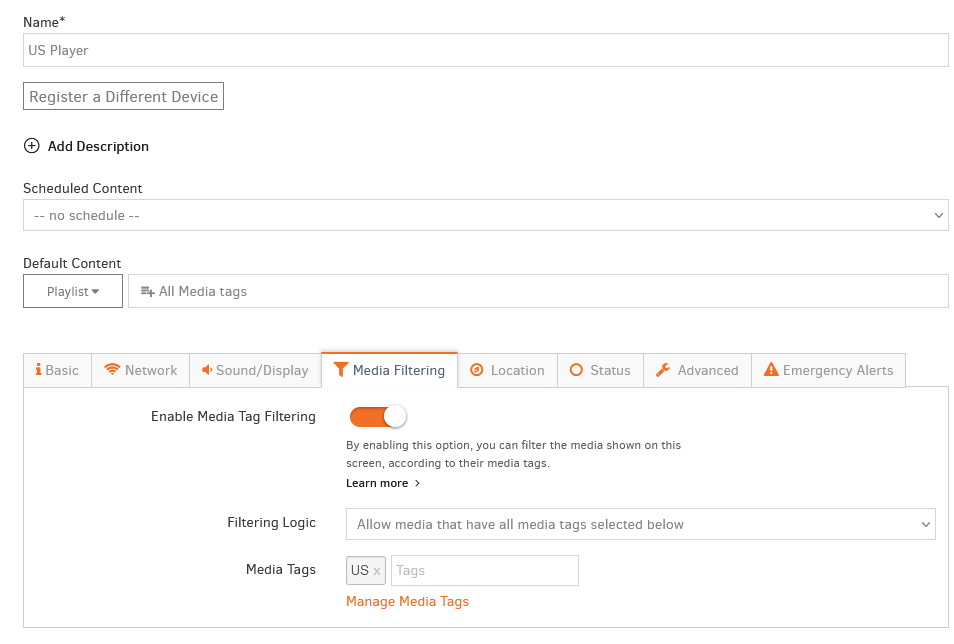Click the wrench icon on the Advanced tab

pos(663,370)
